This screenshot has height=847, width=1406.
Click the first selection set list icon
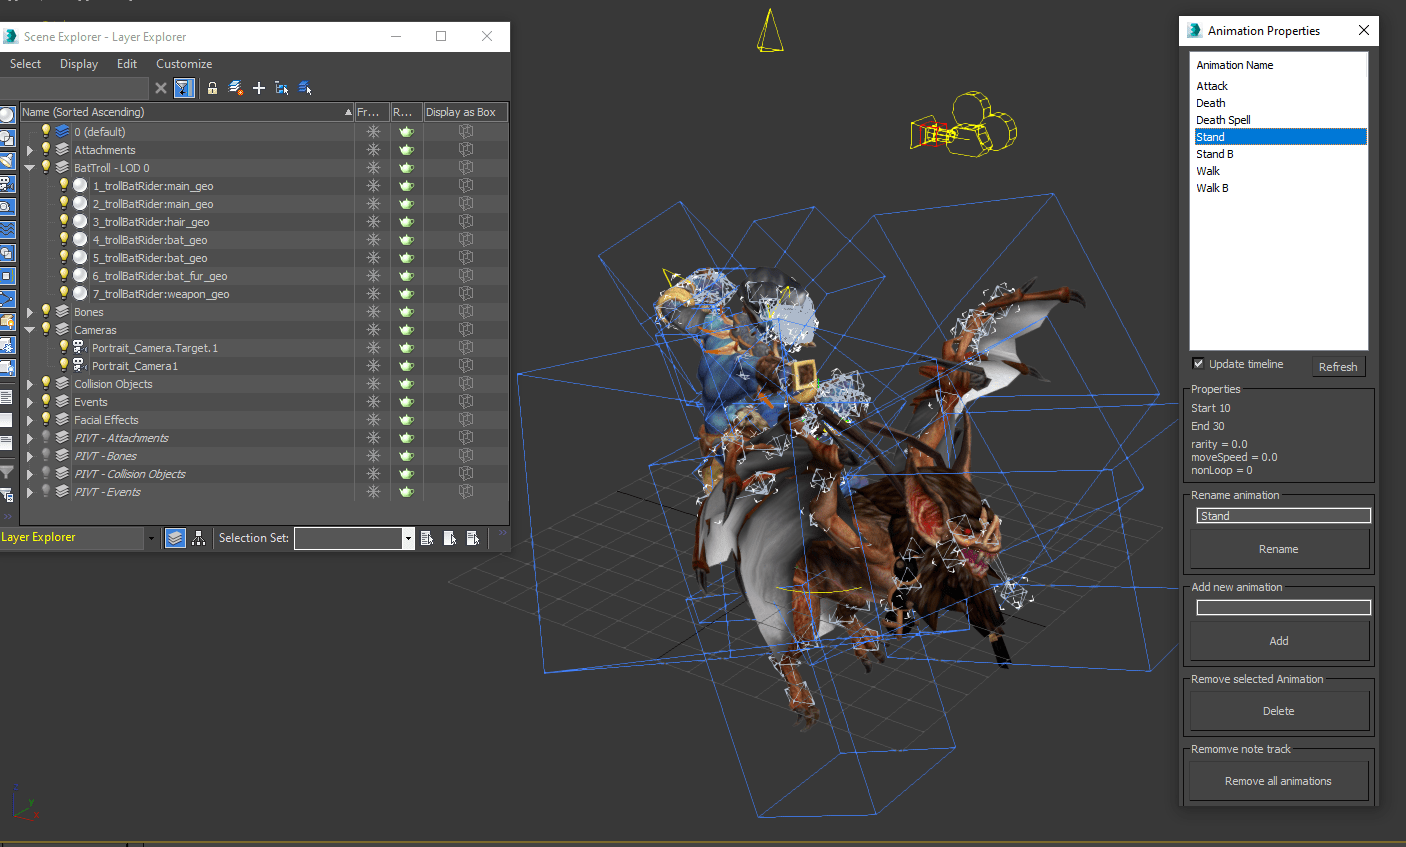pyautogui.click(x=427, y=538)
